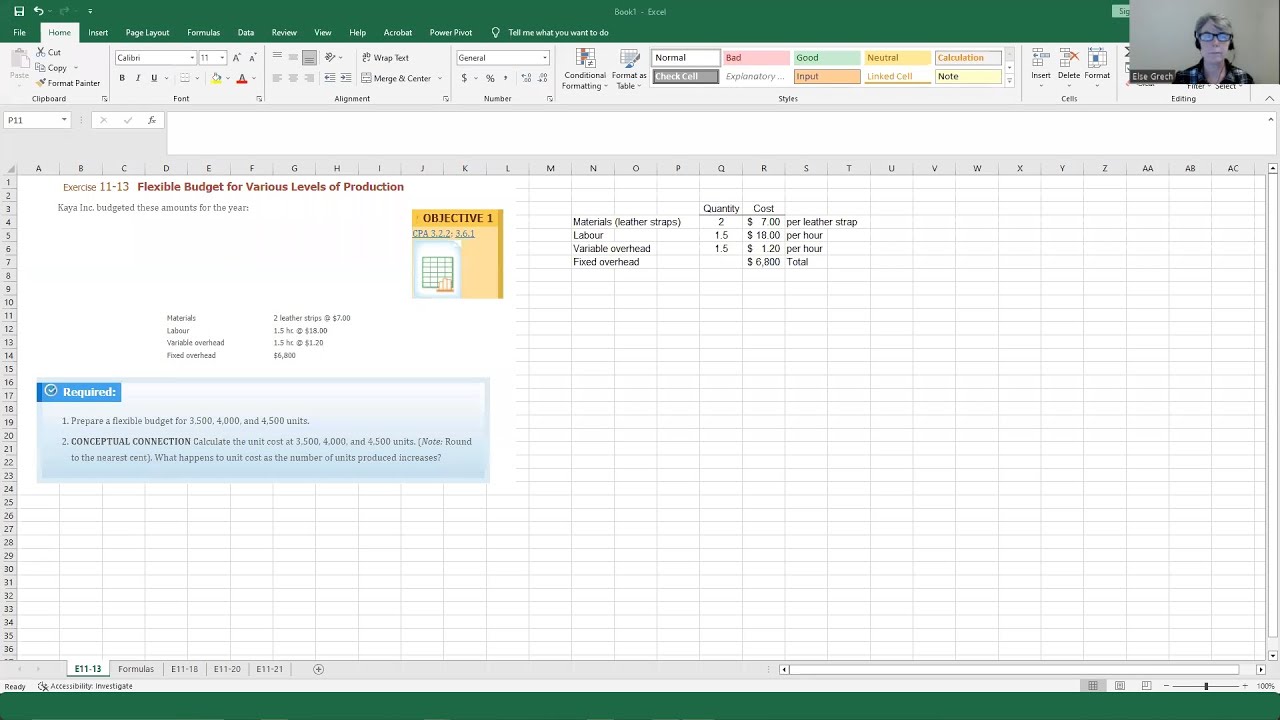
Task: Click Increase Indent icon
Action: pyautogui.click(x=344, y=78)
